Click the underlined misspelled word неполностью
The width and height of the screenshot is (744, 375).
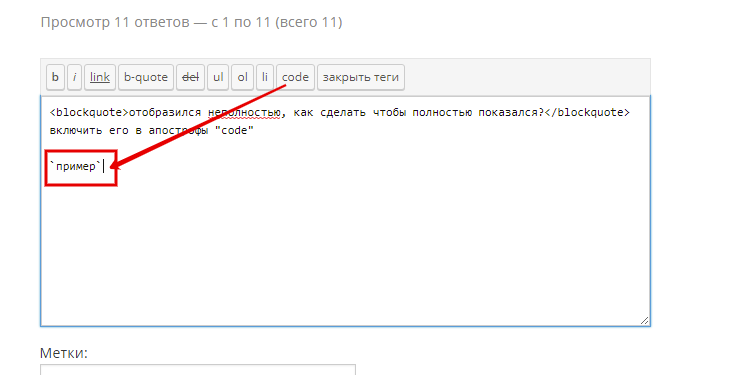244,113
